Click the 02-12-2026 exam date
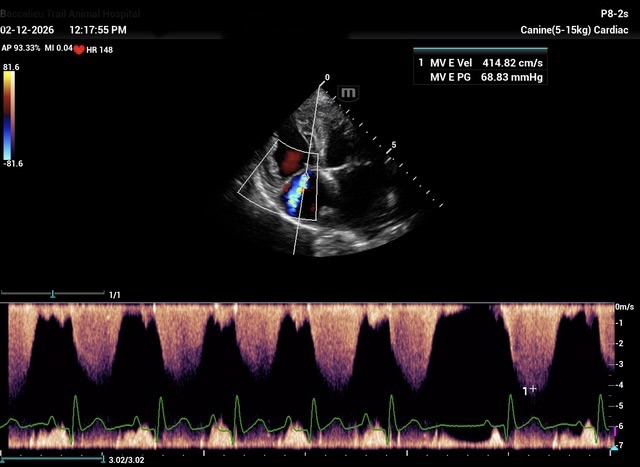The image size is (640, 467). (x=29, y=31)
